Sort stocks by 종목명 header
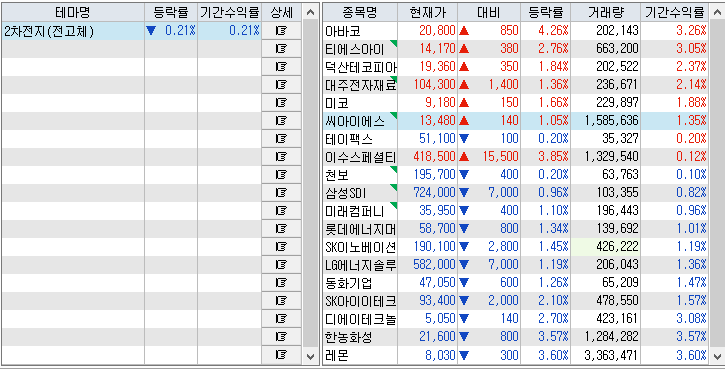 360,12
